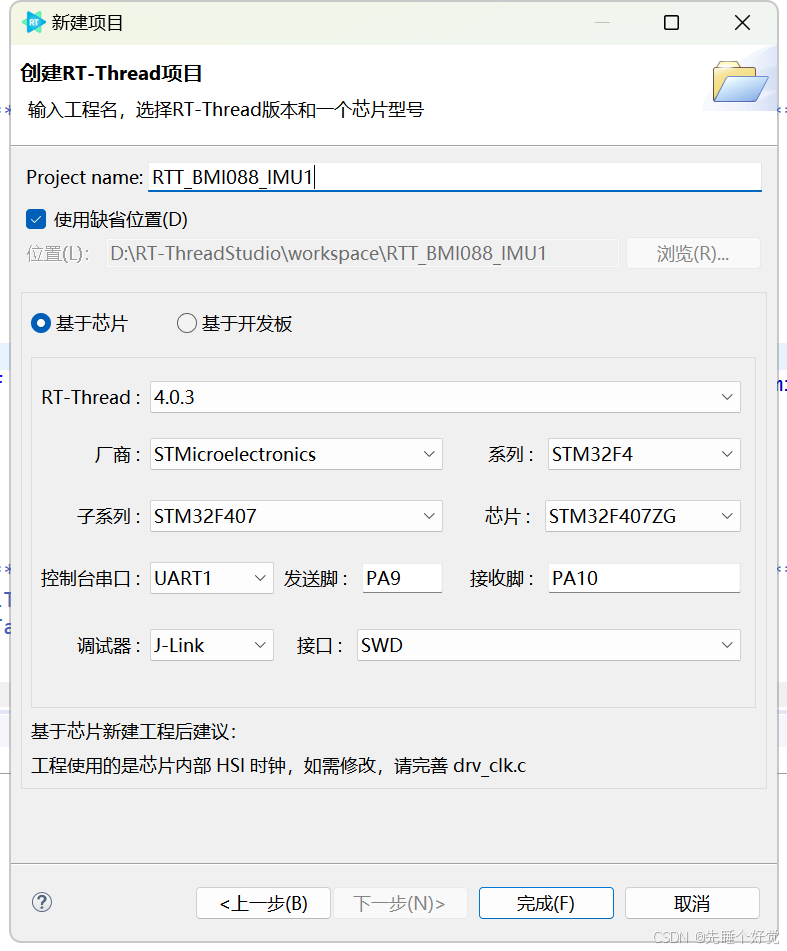
Task: Open the 厂商 STMicroelectronics dropdown
Action: pyautogui.click(x=296, y=454)
